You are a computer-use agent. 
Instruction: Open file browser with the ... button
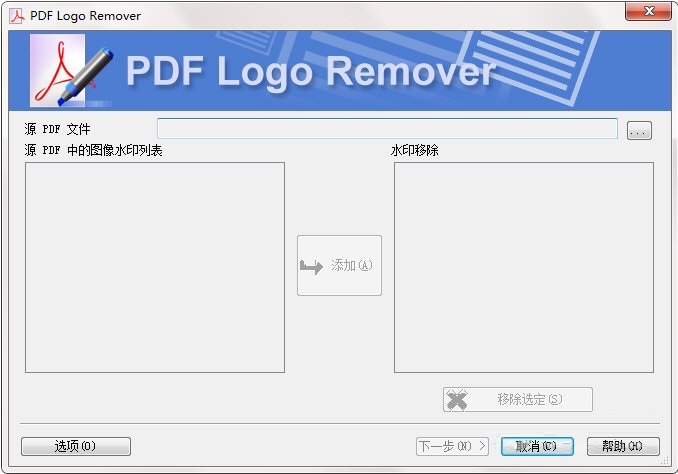pos(639,130)
